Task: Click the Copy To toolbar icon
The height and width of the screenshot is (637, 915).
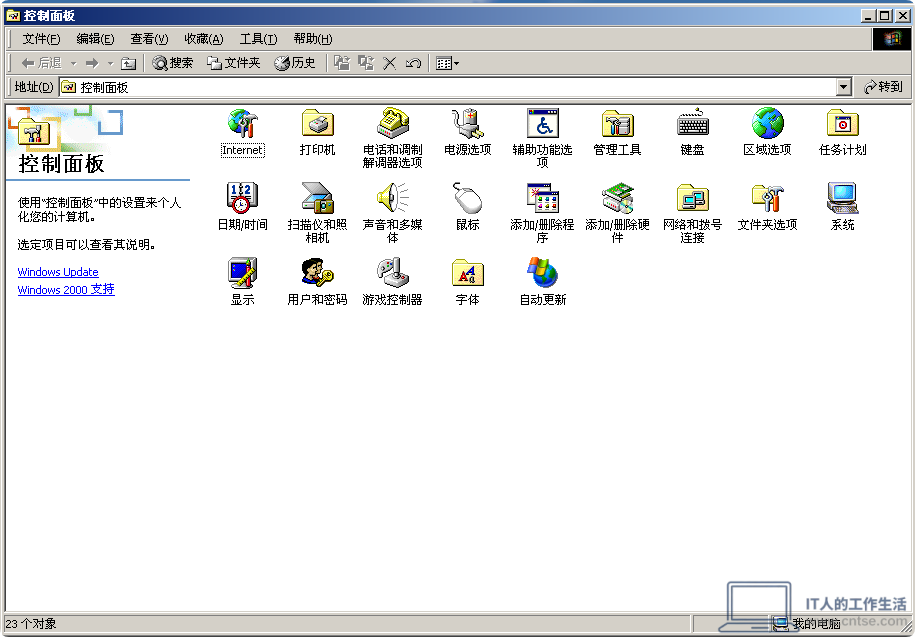Action: [366, 63]
